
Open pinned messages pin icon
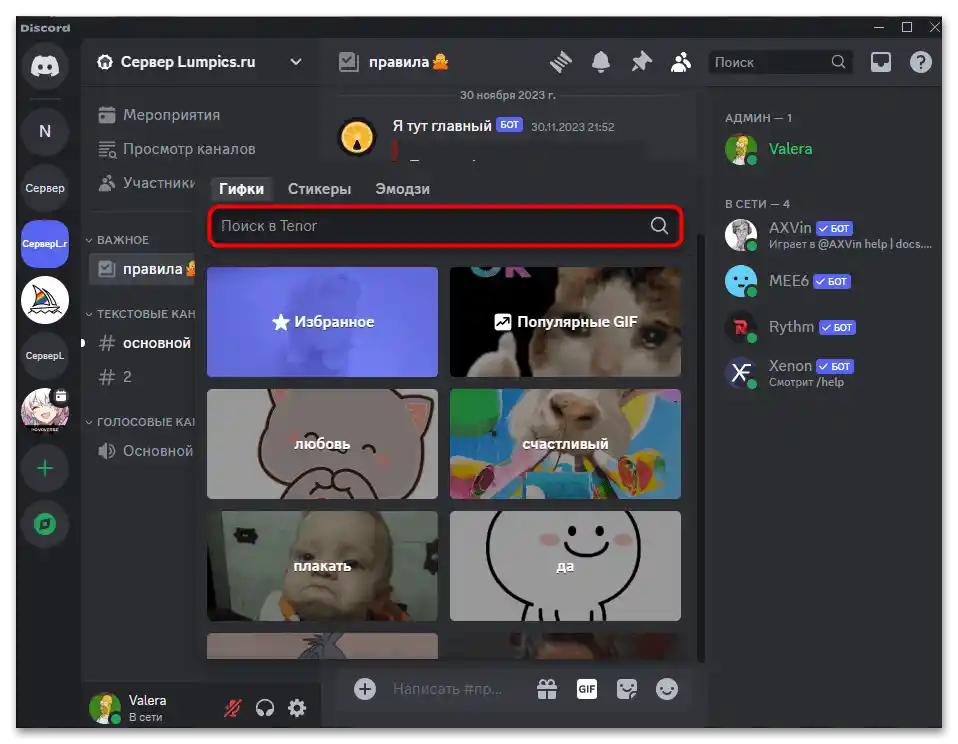pos(641,62)
